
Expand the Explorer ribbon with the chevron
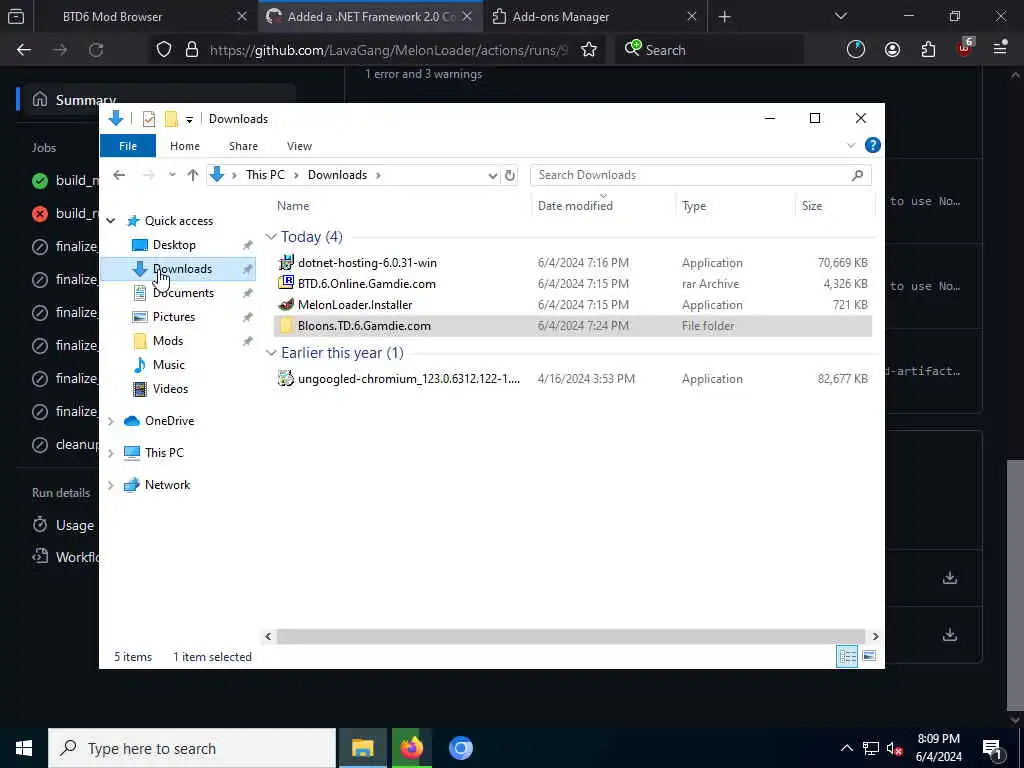tap(851, 145)
